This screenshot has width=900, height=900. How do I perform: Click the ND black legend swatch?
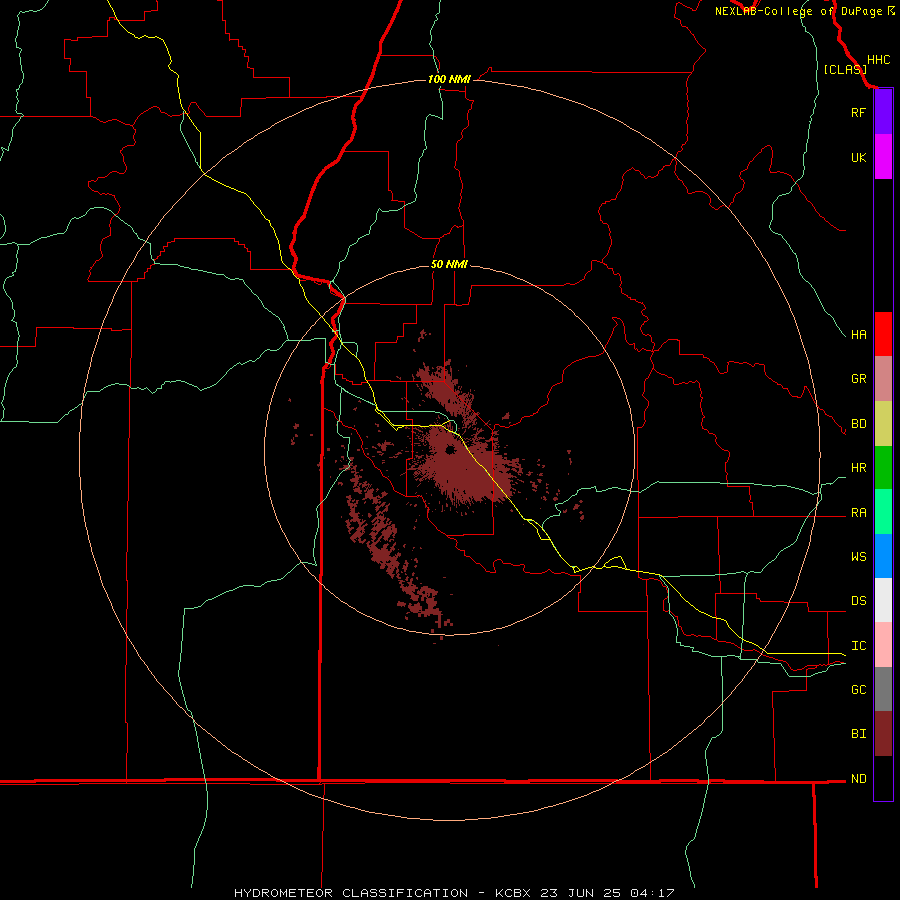(883, 778)
